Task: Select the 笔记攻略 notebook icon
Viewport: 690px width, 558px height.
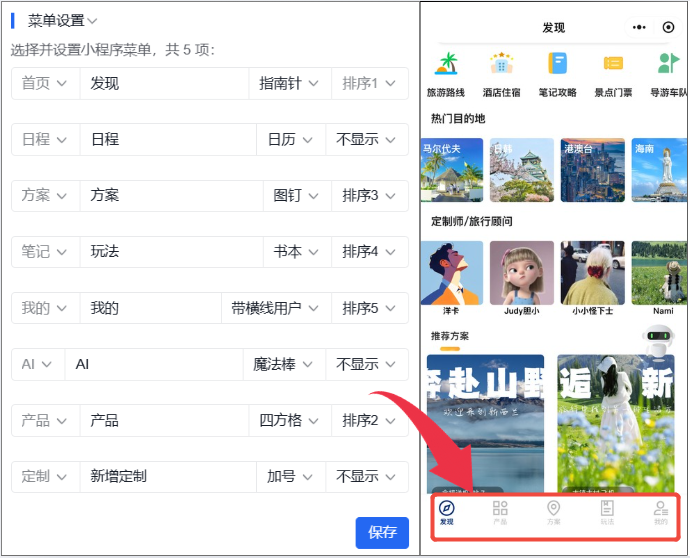Action: (557, 64)
